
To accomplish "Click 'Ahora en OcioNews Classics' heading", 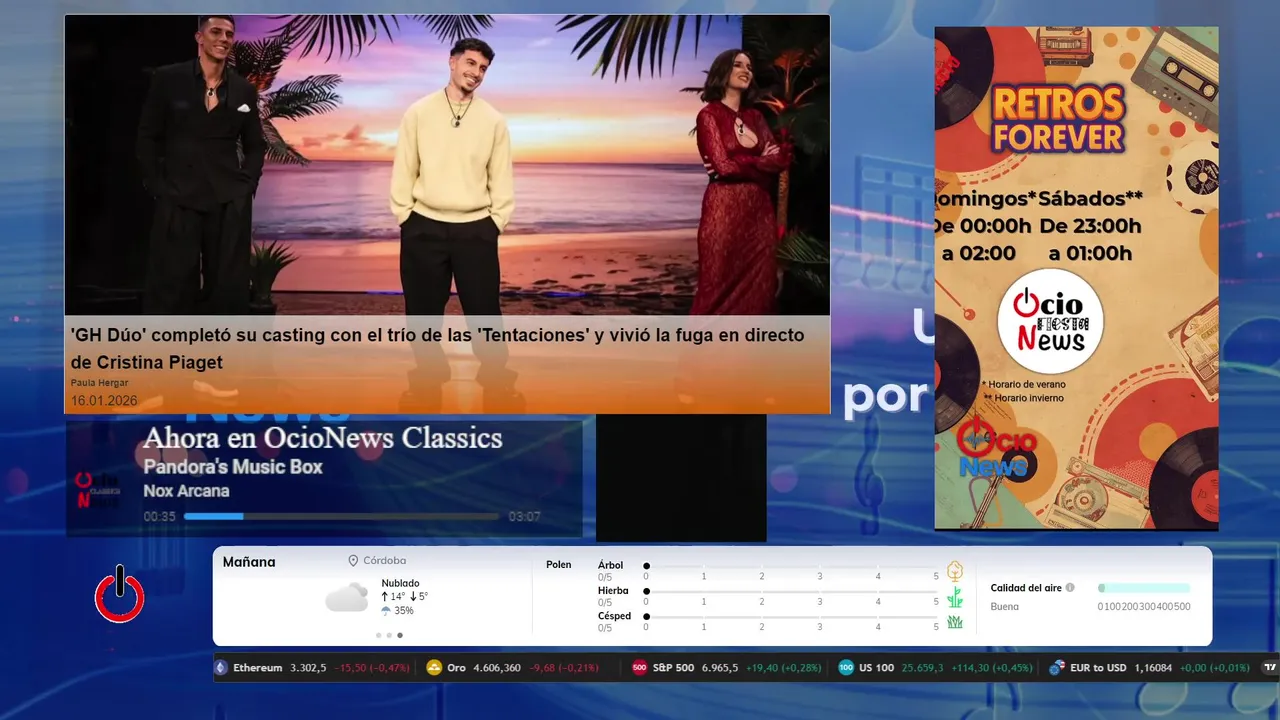I will coord(322,438).
